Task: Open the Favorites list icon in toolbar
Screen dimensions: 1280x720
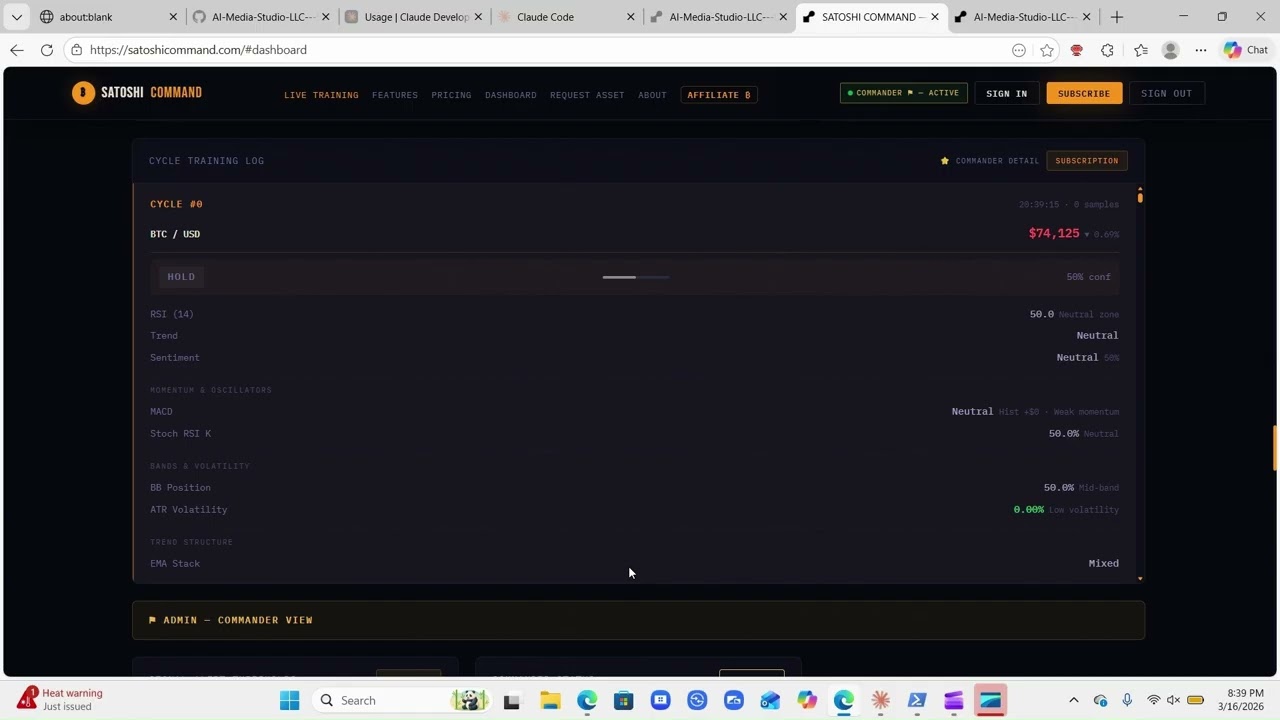Action: (1141, 50)
